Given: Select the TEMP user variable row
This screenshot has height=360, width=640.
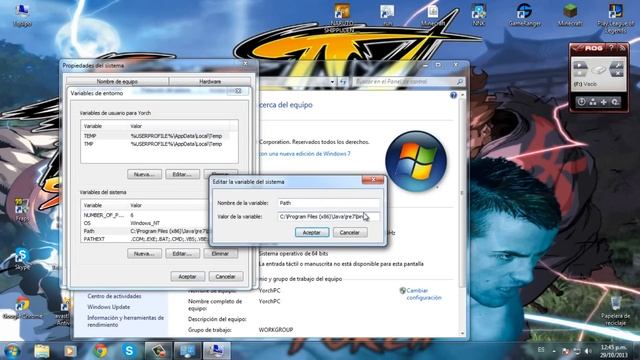Looking at the screenshot, I should tap(159, 136).
